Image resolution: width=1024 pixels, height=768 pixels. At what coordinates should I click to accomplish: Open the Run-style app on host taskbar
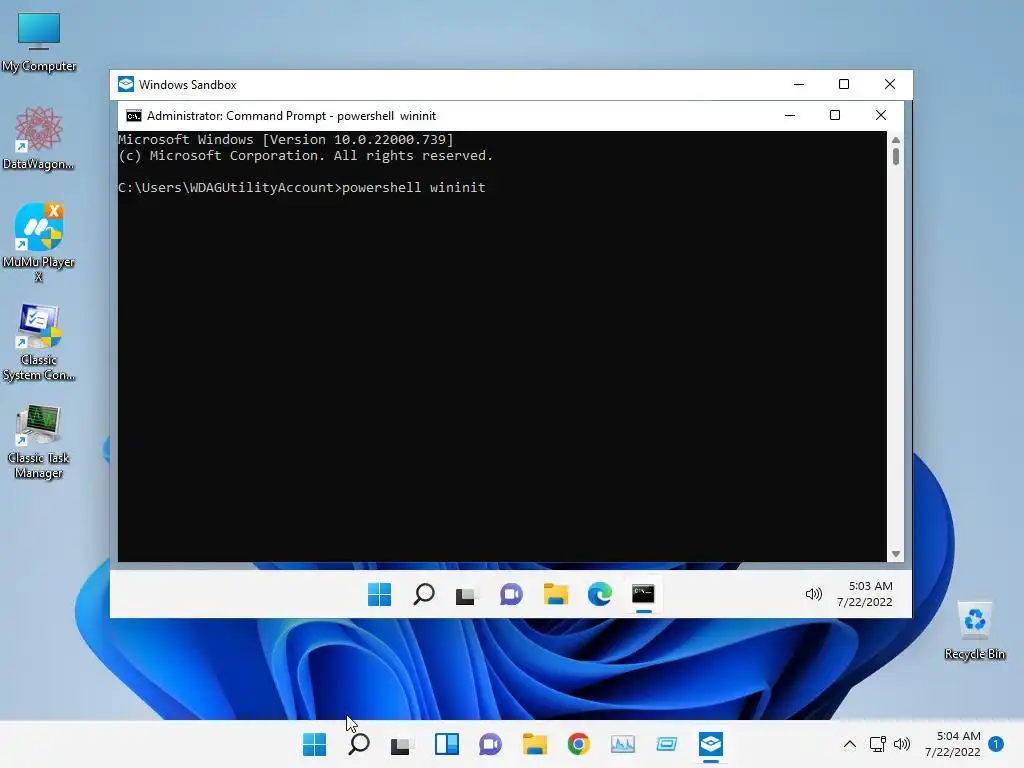click(x=667, y=744)
